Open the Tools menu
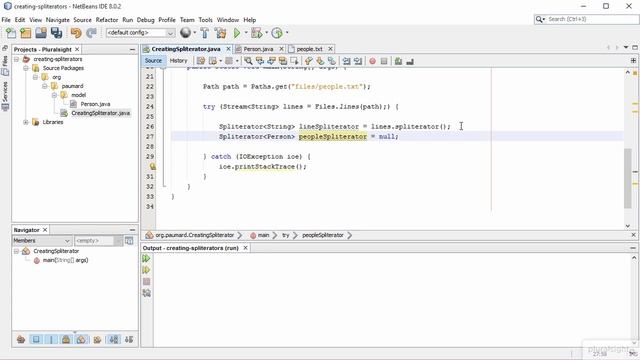The width and height of the screenshot is (640, 360). (x=205, y=20)
